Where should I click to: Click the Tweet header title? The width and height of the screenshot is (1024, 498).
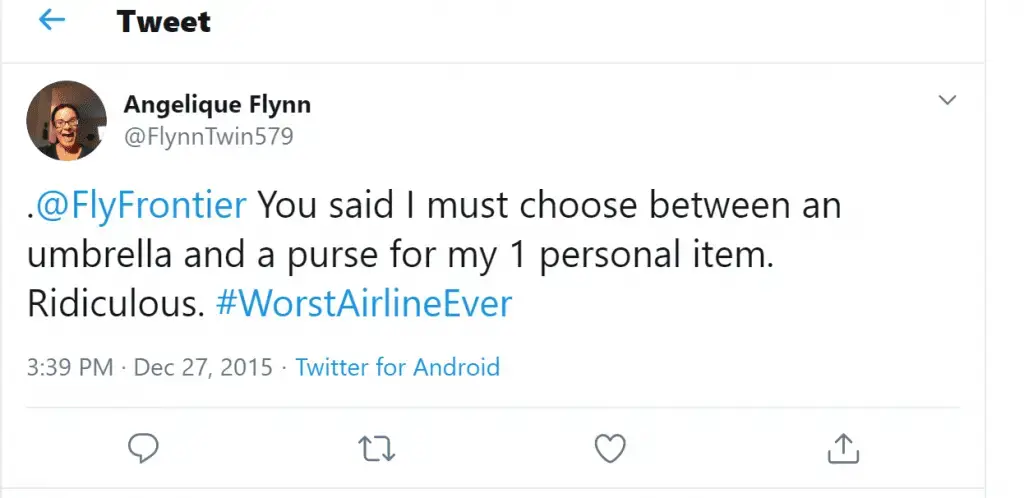164,22
